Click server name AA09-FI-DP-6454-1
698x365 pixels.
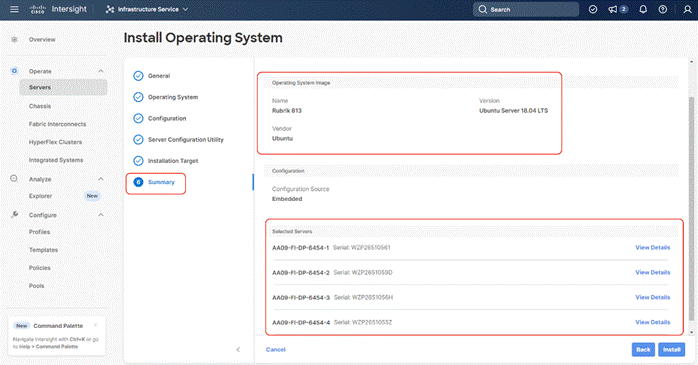pos(300,247)
